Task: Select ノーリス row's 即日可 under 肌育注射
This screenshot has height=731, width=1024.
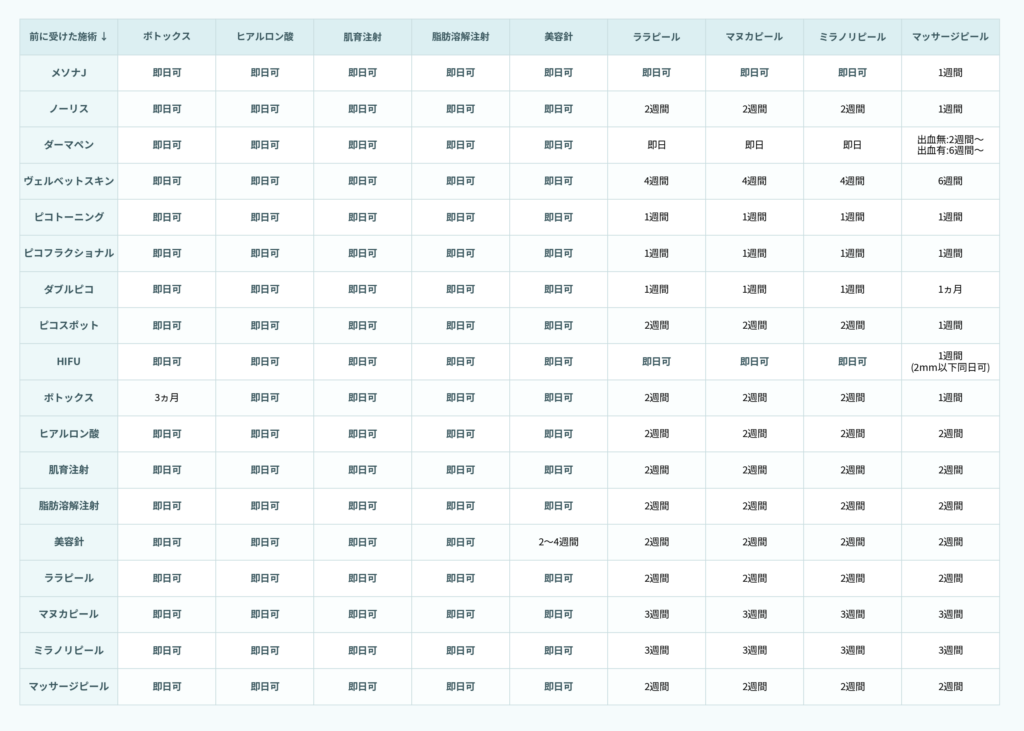Action: tap(362, 109)
